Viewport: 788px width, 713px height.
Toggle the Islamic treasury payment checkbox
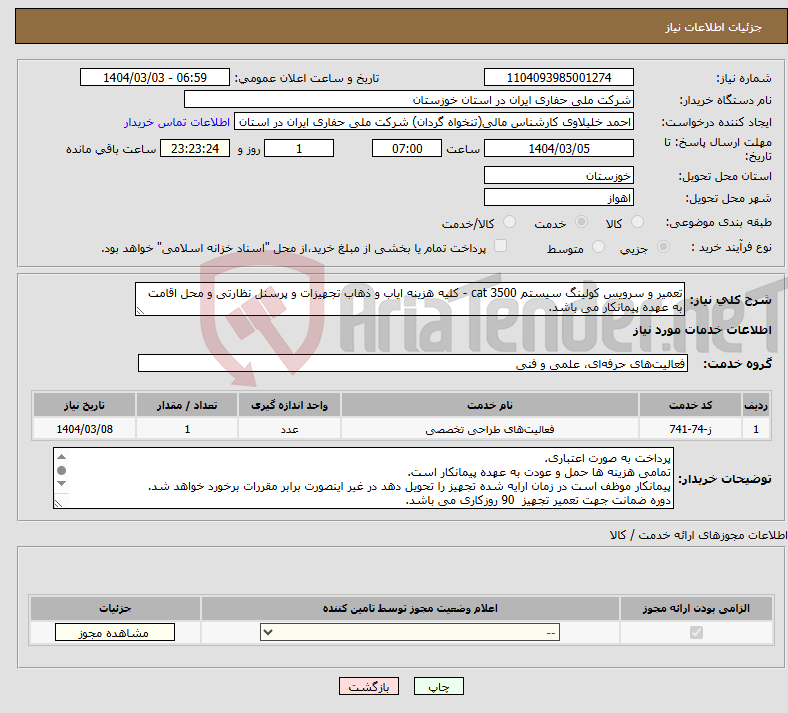click(x=500, y=246)
